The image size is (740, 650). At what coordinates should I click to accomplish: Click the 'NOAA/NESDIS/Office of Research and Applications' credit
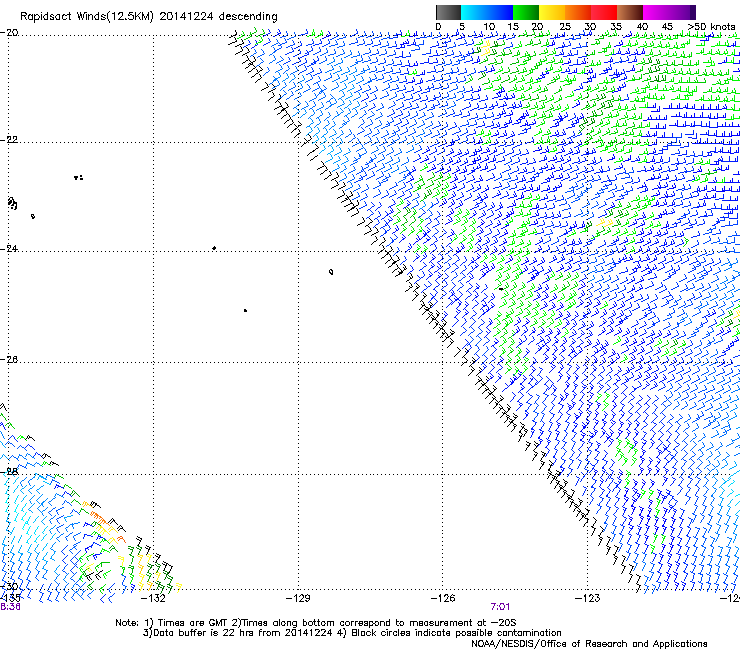tap(589, 644)
